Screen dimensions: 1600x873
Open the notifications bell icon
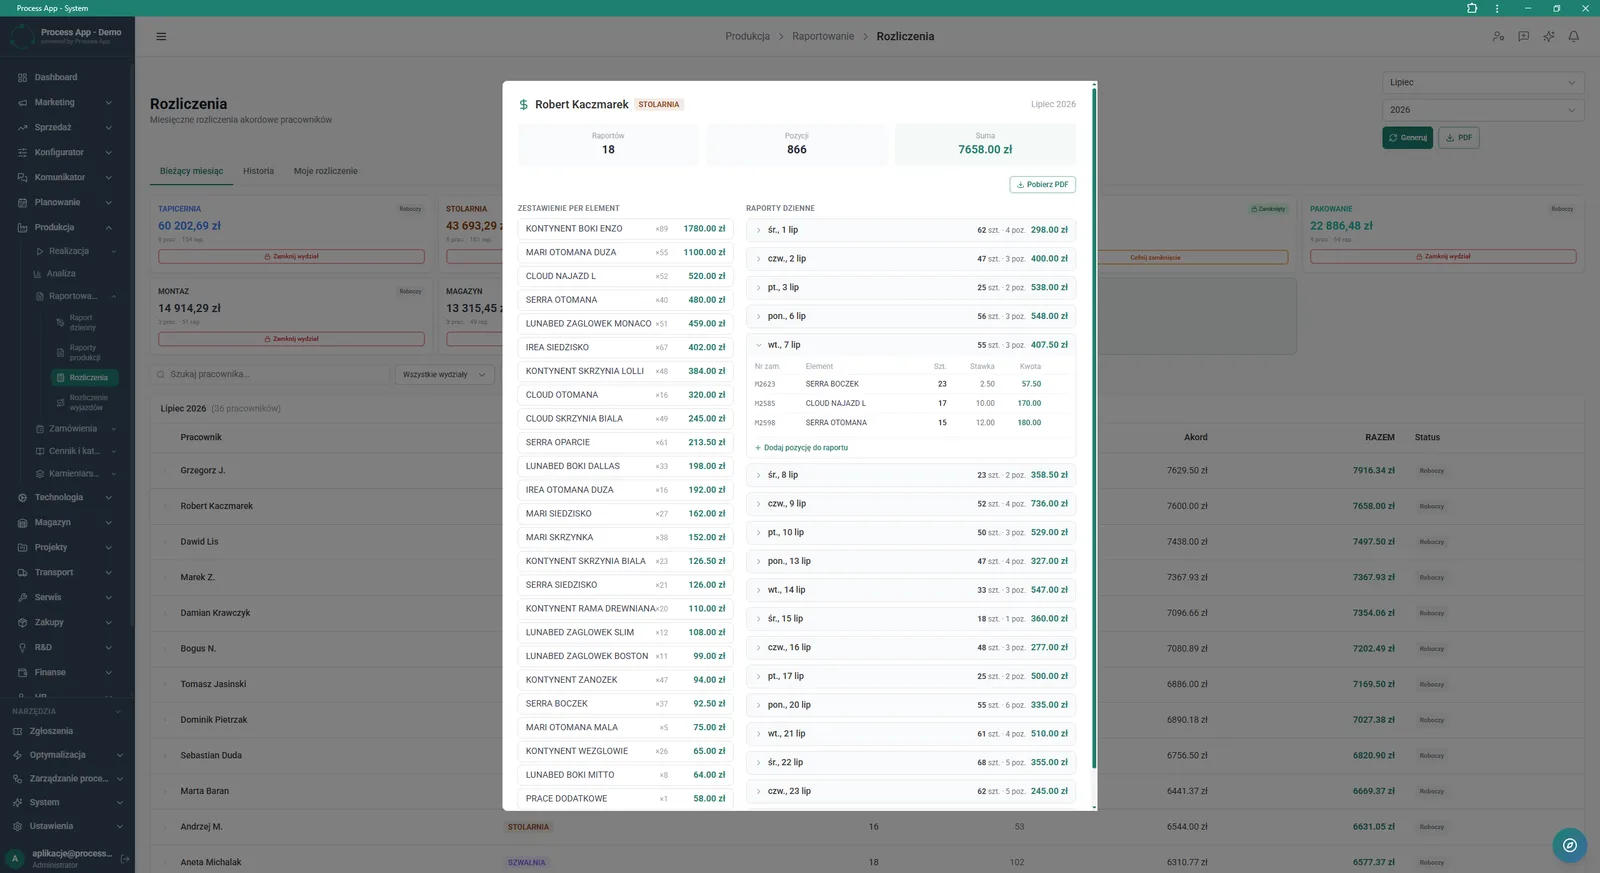coord(1573,36)
